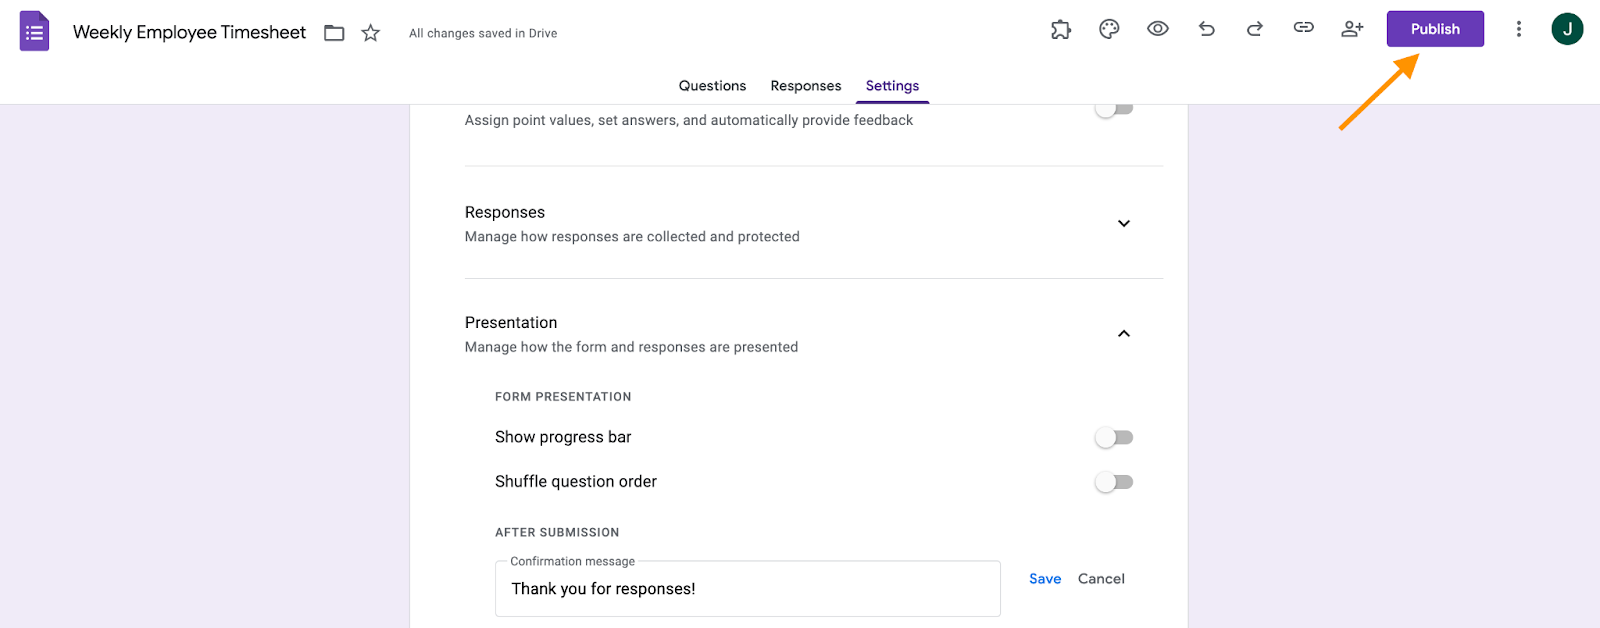1600x628 pixels.
Task: Open the three-dot more options menu
Action: (1519, 29)
